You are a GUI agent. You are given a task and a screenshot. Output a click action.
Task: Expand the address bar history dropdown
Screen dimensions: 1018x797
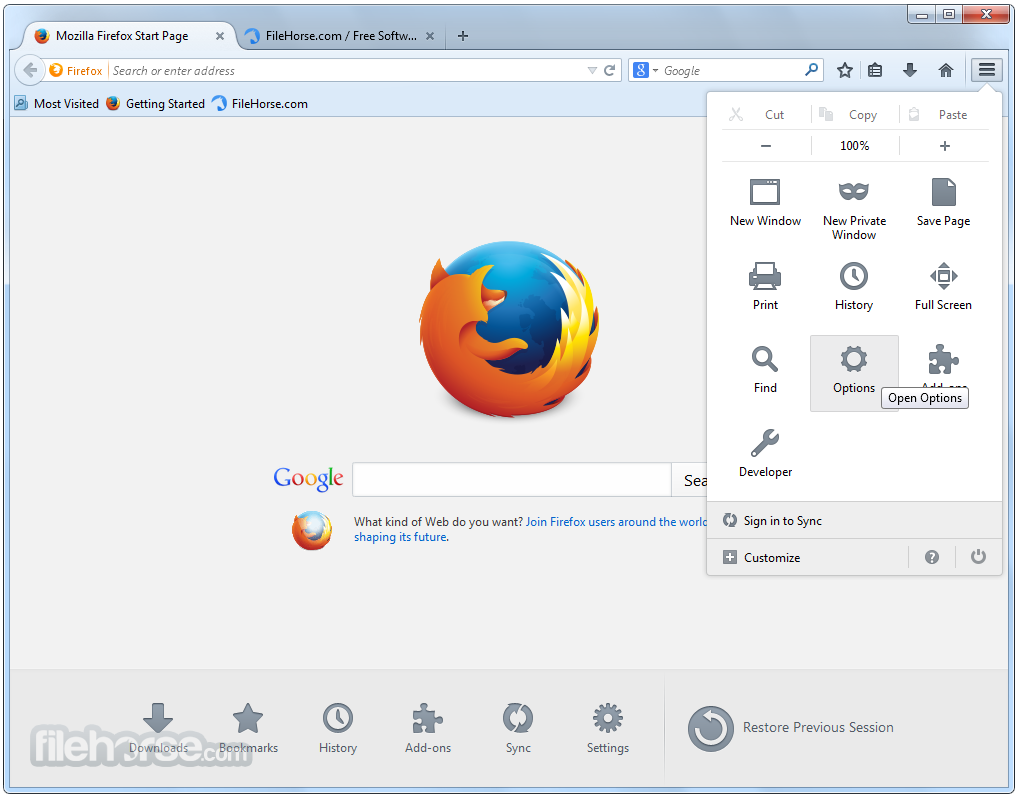pos(591,70)
